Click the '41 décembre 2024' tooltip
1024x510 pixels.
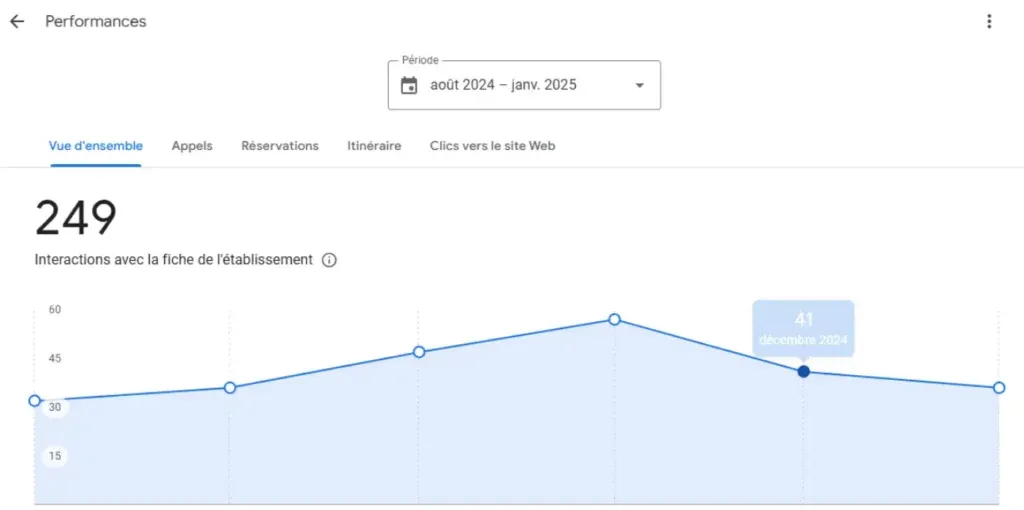(803, 327)
